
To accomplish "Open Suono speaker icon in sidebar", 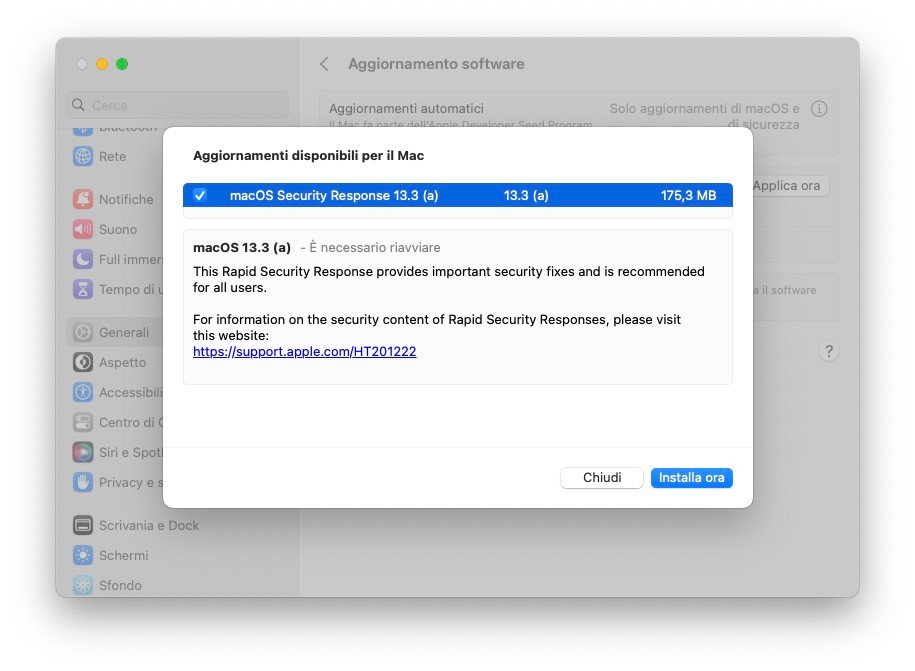I will (83, 229).
